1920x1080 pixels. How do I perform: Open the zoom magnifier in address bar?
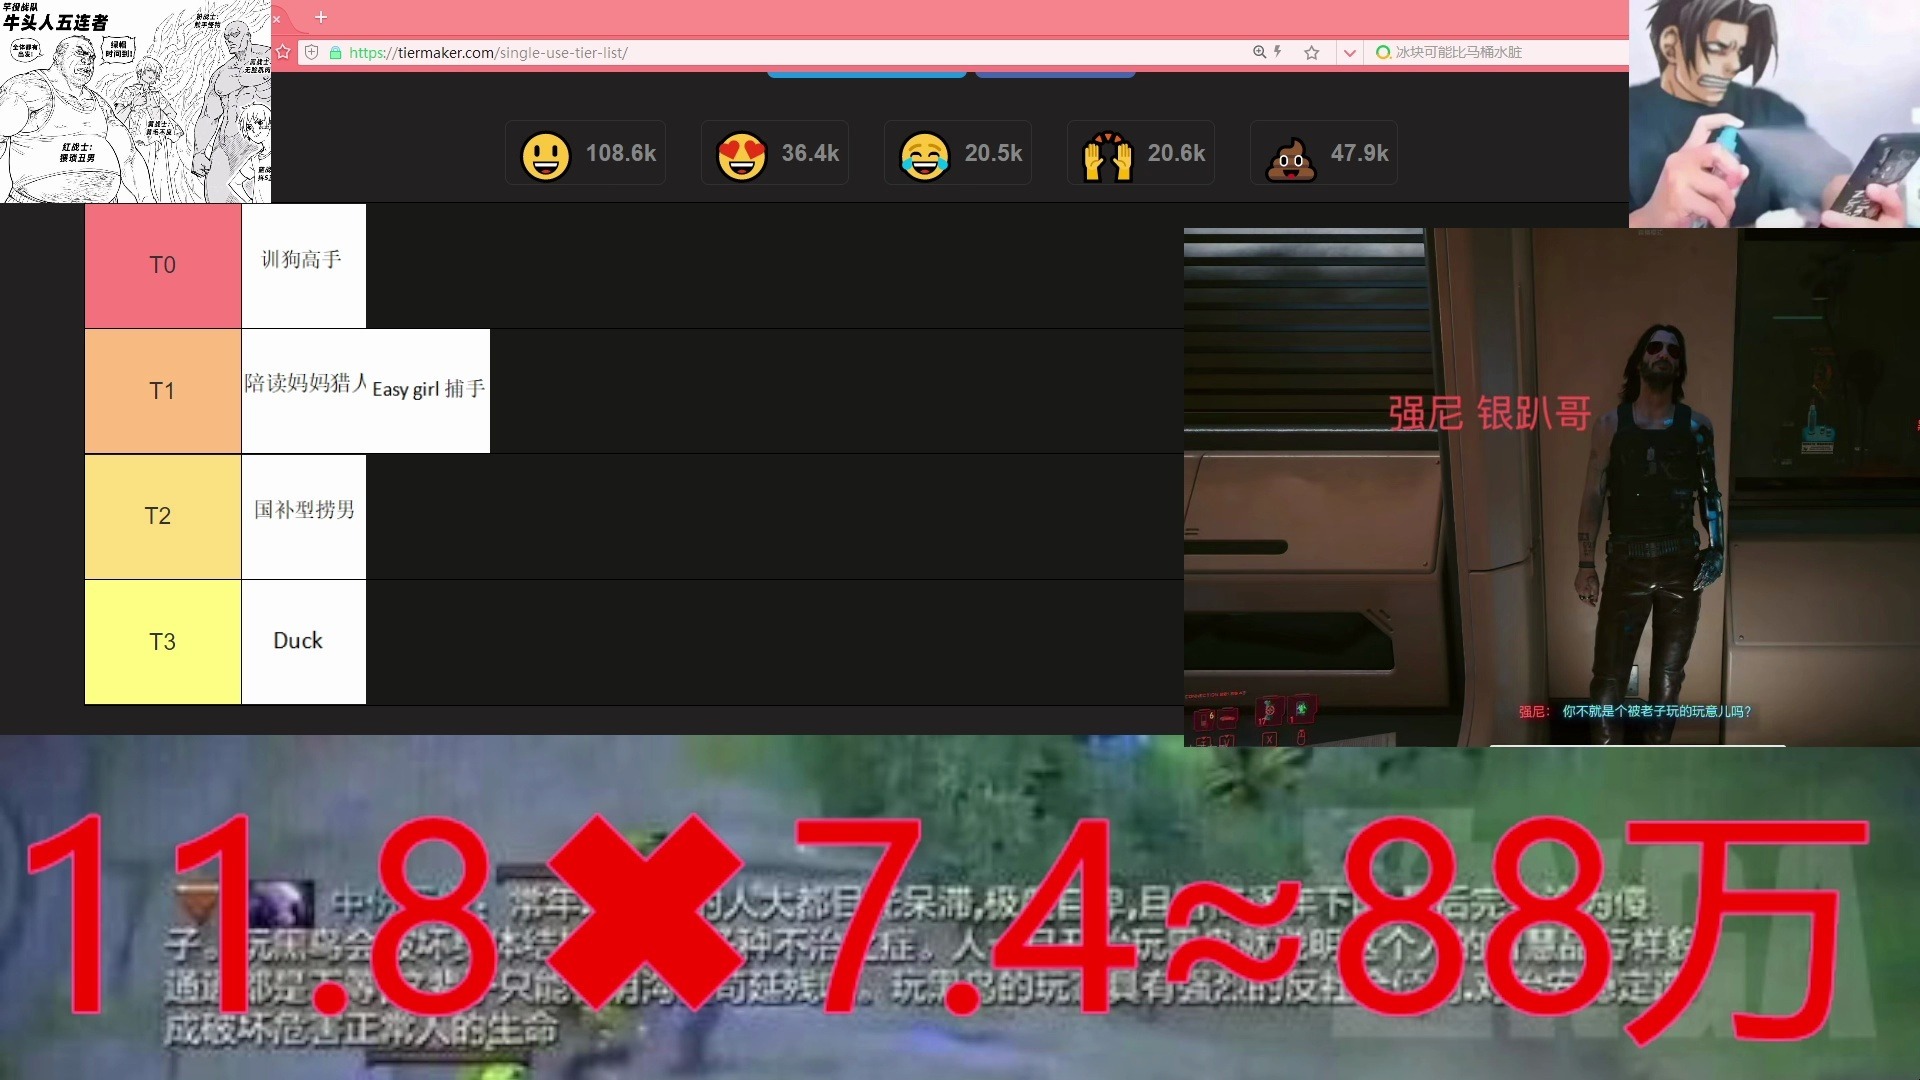point(1259,52)
